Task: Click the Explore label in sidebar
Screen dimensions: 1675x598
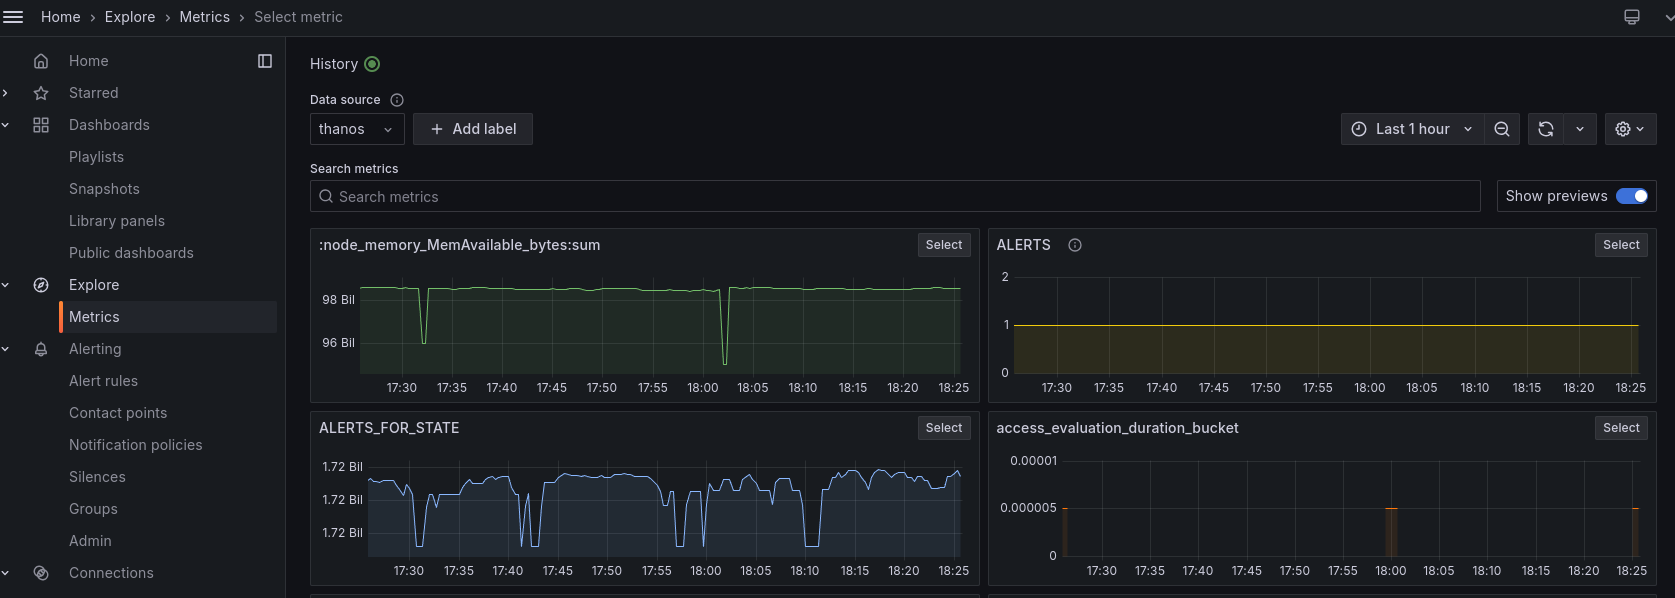Action: coord(94,285)
